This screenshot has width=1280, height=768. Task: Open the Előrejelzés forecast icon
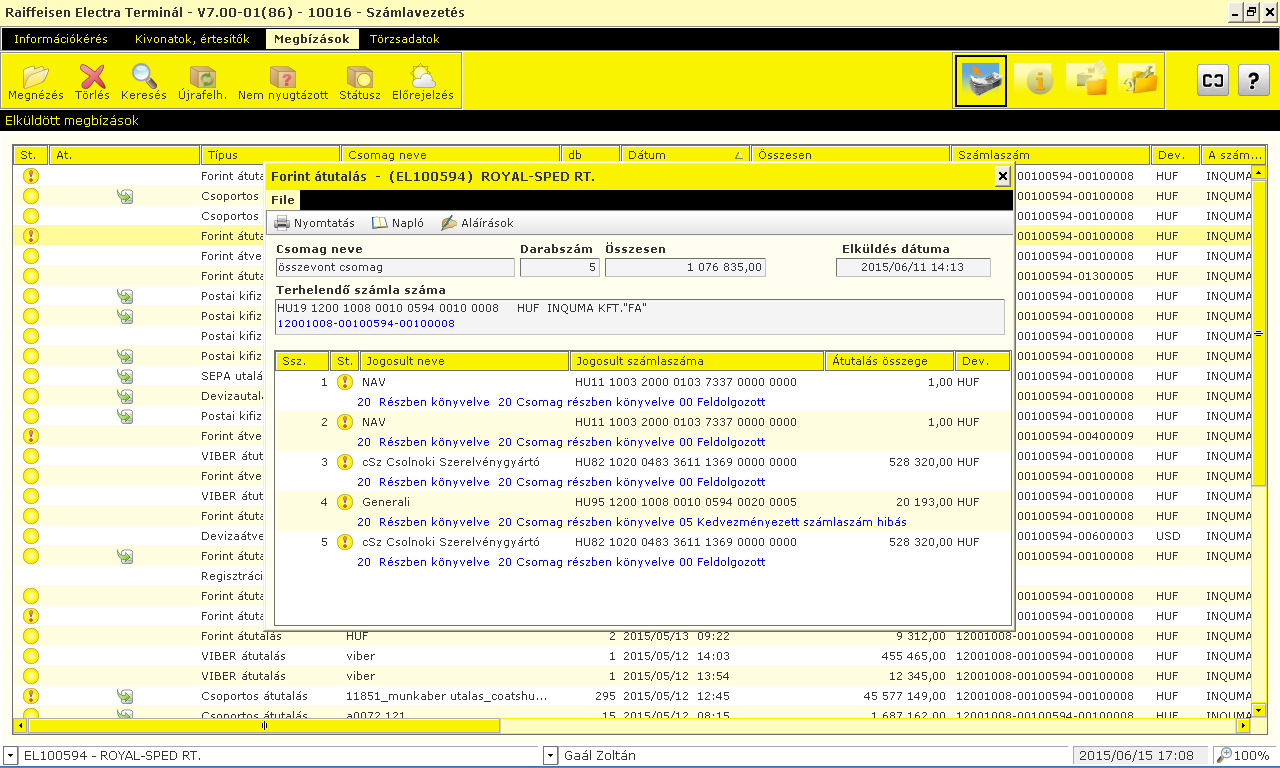click(422, 82)
